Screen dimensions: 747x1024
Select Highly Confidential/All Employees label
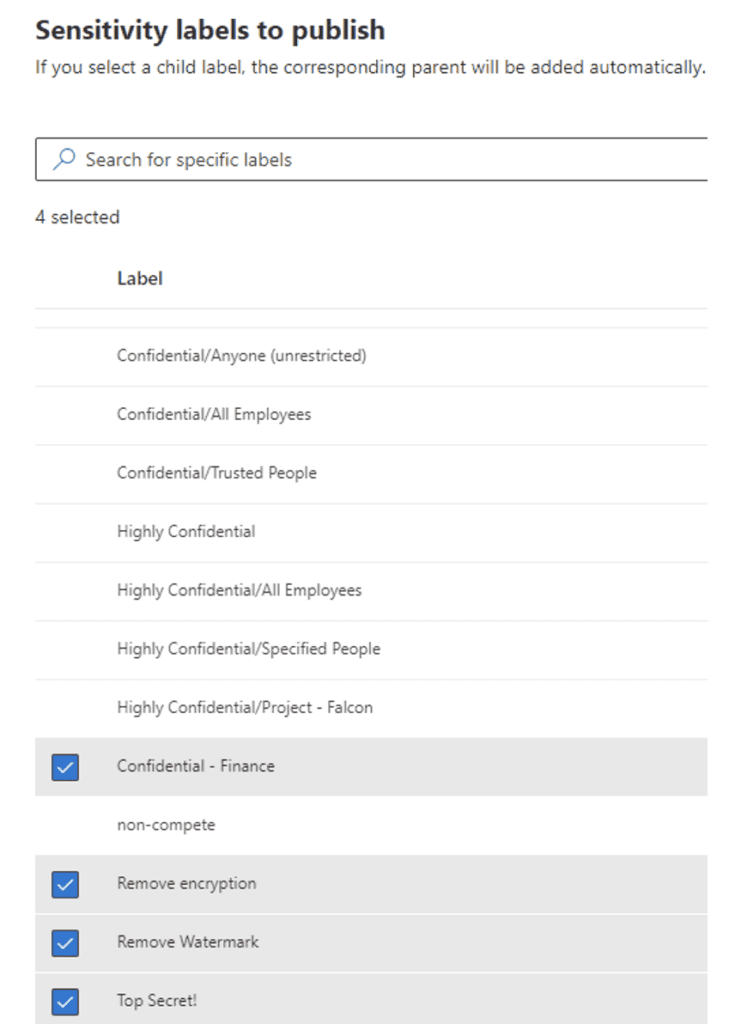(371, 591)
